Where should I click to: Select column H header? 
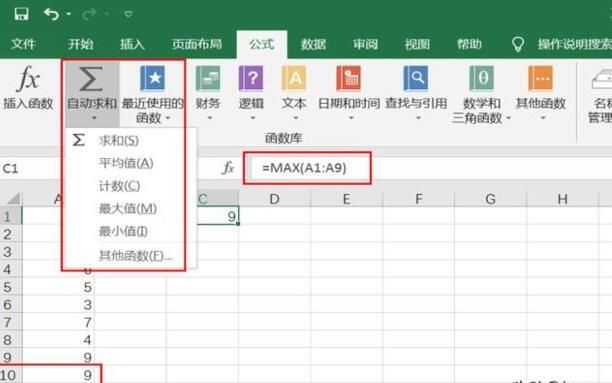(x=562, y=199)
